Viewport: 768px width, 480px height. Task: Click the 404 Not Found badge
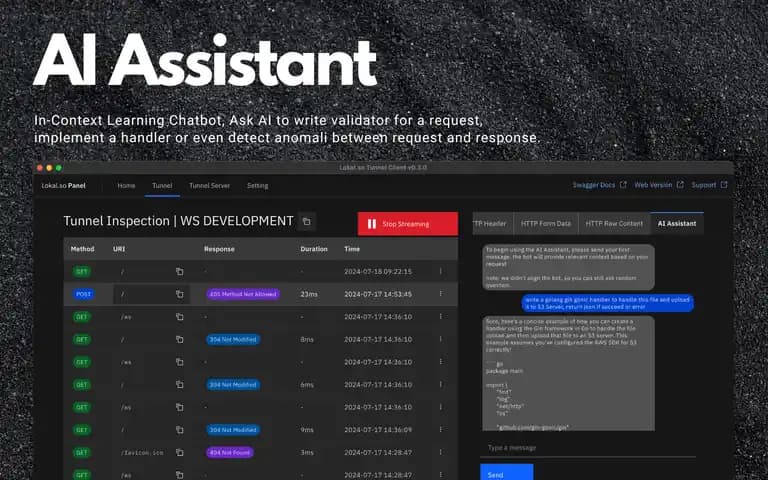pos(230,452)
